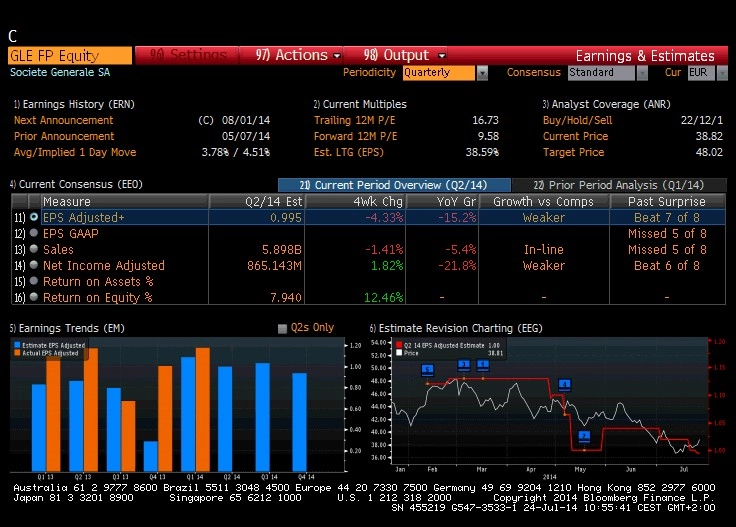Click the Past Surprise column header
The height and width of the screenshot is (527, 736).
click(x=667, y=201)
